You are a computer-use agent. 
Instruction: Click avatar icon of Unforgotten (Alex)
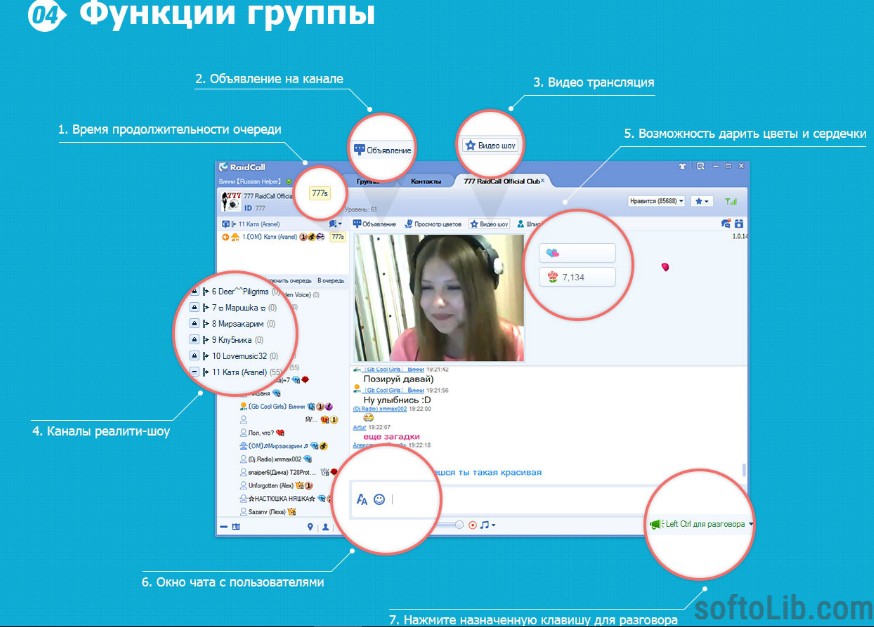click(243, 485)
